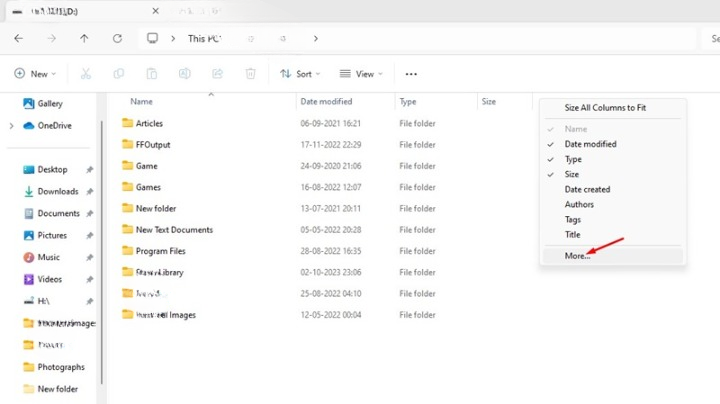Click the Rename icon in toolbar
The width and height of the screenshot is (720, 404).
(185, 73)
